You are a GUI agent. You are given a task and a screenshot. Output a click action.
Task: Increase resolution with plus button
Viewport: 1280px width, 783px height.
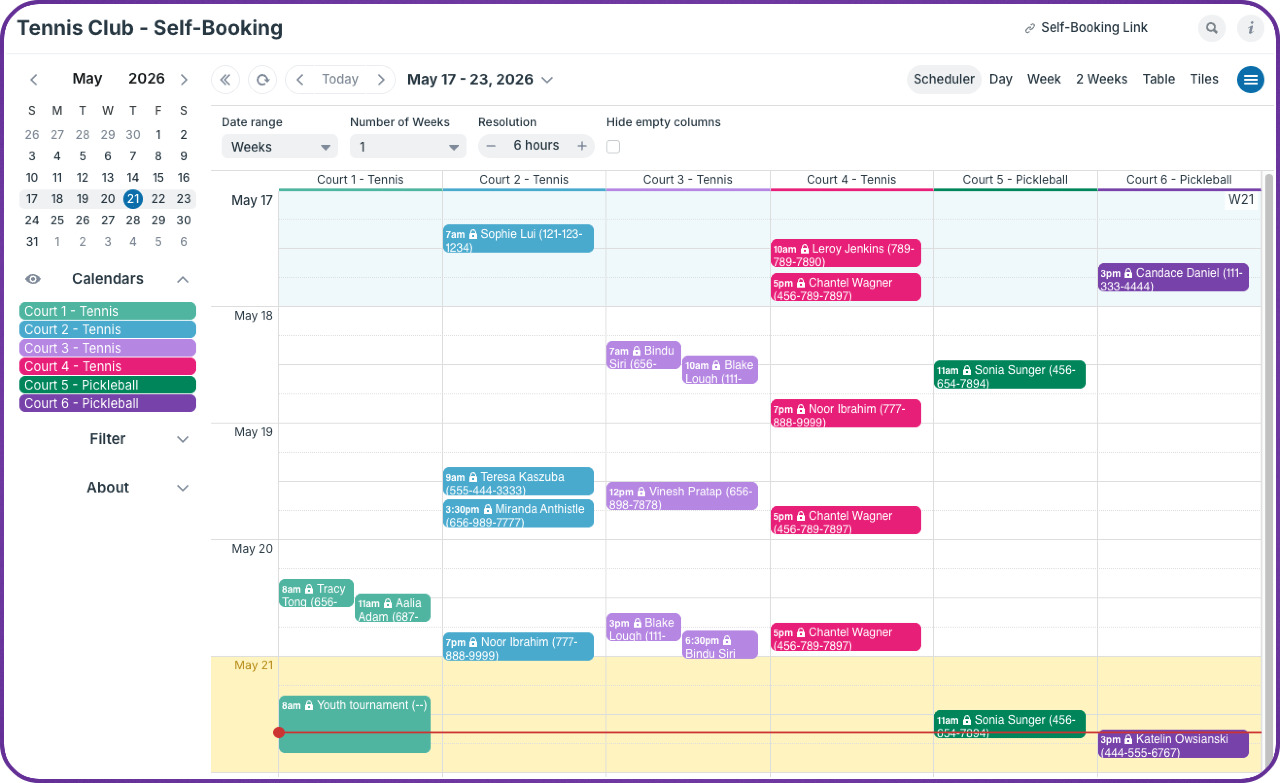(582, 146)
